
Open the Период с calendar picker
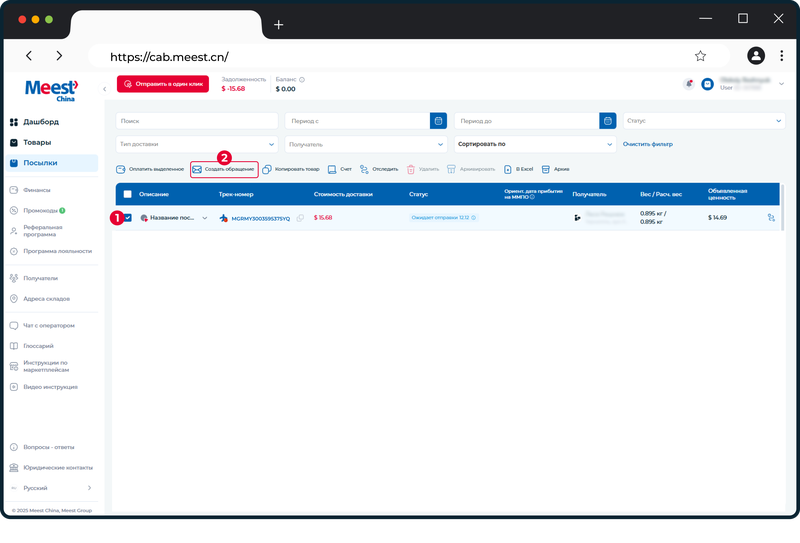(x=438, y=121)
